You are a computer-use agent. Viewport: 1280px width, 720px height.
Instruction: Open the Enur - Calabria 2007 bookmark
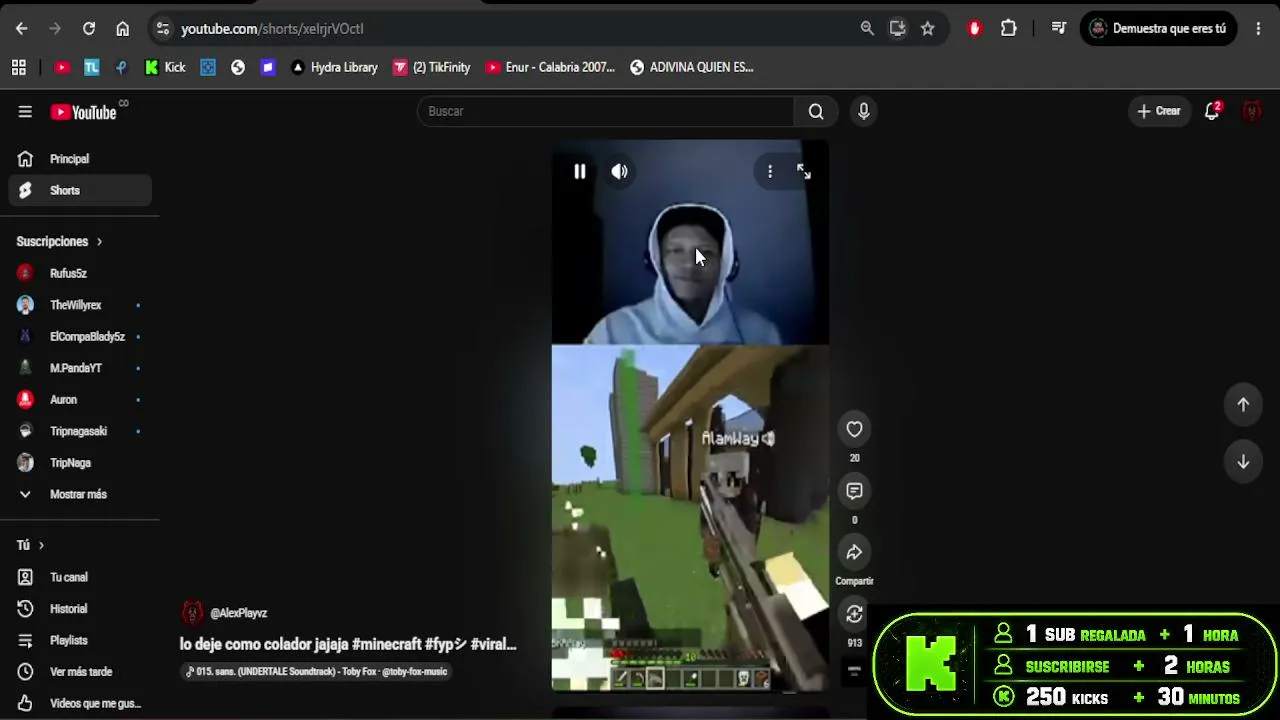(550, 68)
